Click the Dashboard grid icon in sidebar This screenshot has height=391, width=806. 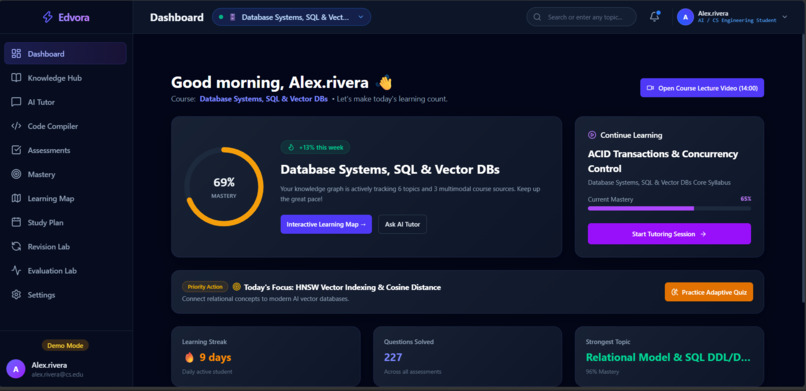[16, 53]
